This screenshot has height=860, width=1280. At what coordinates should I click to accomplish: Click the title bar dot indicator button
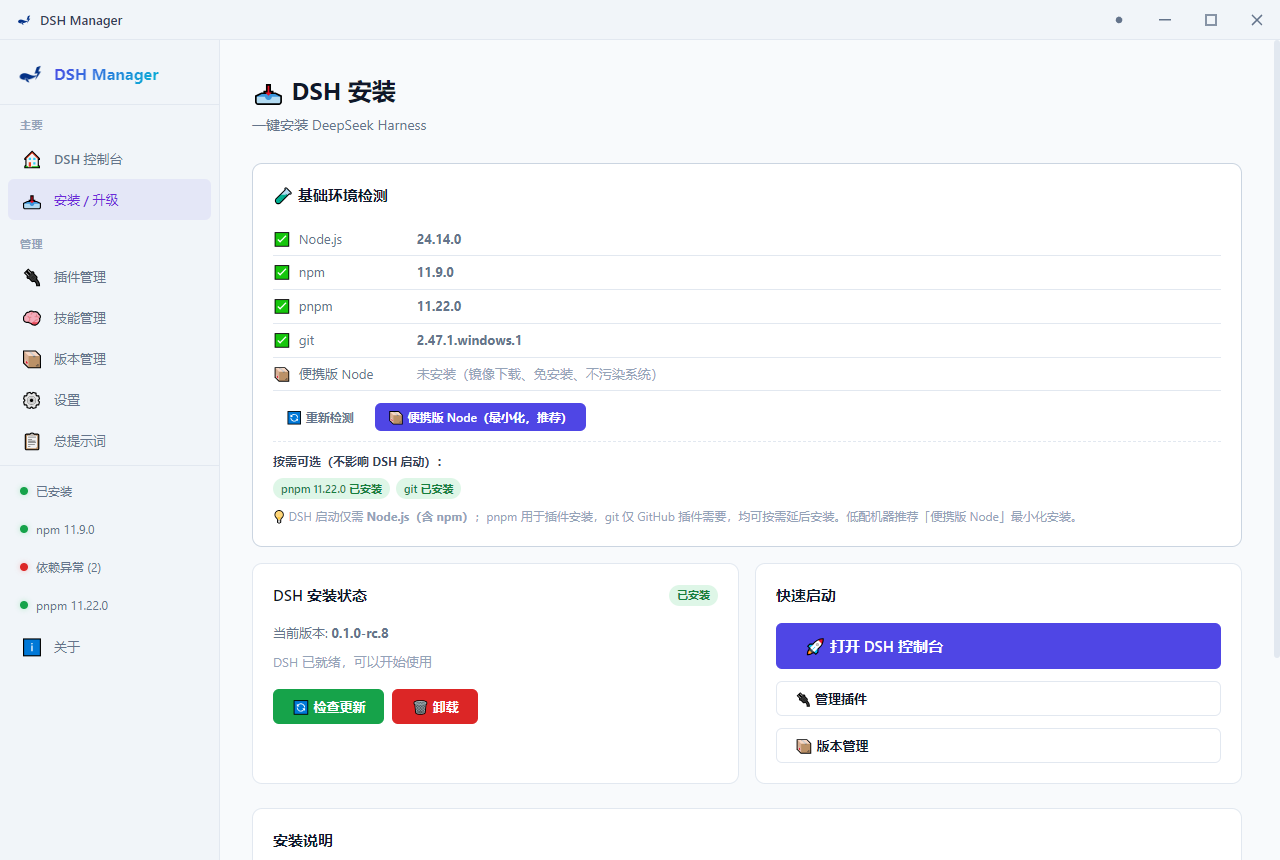1119,20
